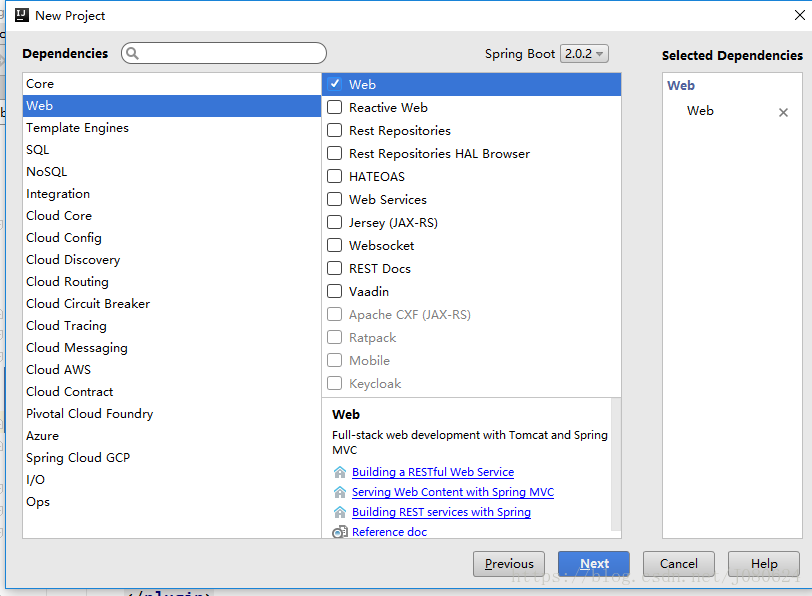
Task: Remove Web from selected dependencies
Action: click(783, 112)
